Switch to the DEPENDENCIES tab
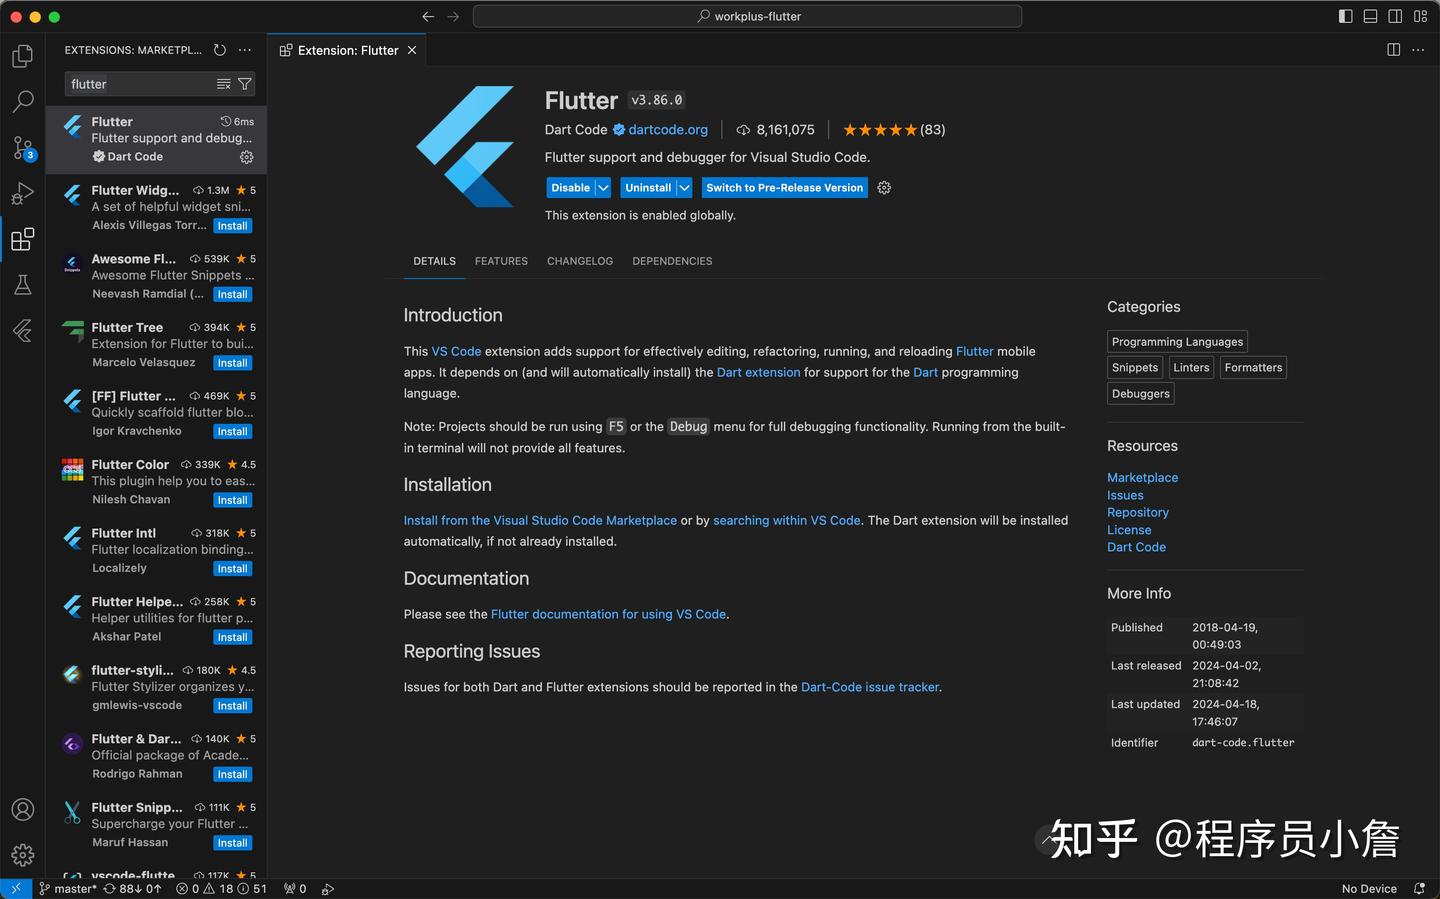 [x=672, y=261]
